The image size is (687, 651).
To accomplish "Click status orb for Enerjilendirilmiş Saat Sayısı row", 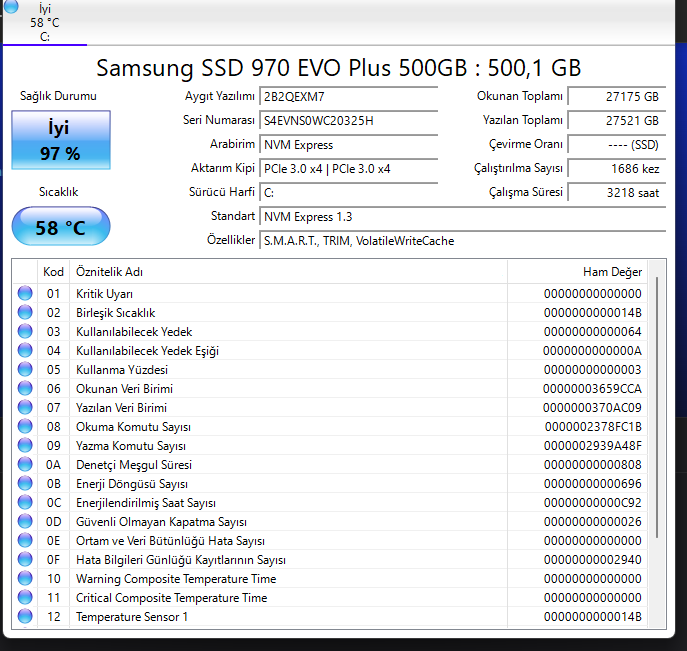I will coord(25,502).
